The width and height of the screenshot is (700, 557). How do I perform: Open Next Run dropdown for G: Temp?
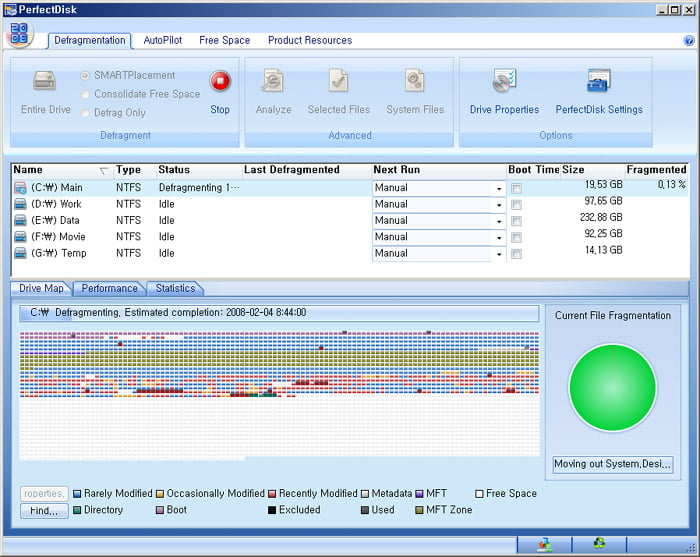point(498,254)
